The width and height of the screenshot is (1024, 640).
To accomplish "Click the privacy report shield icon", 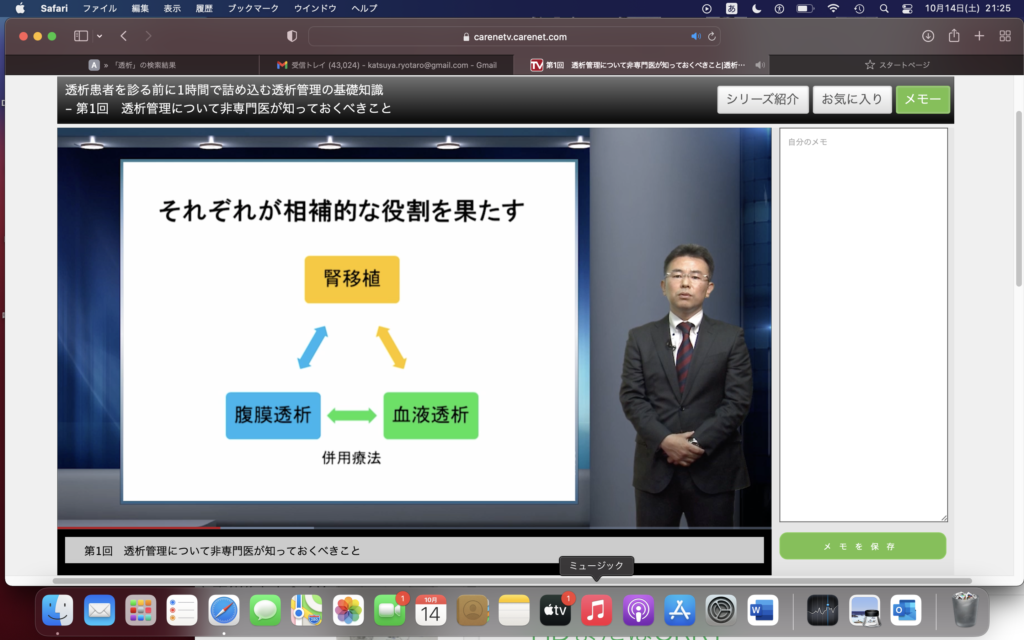I will click(292, 36).
